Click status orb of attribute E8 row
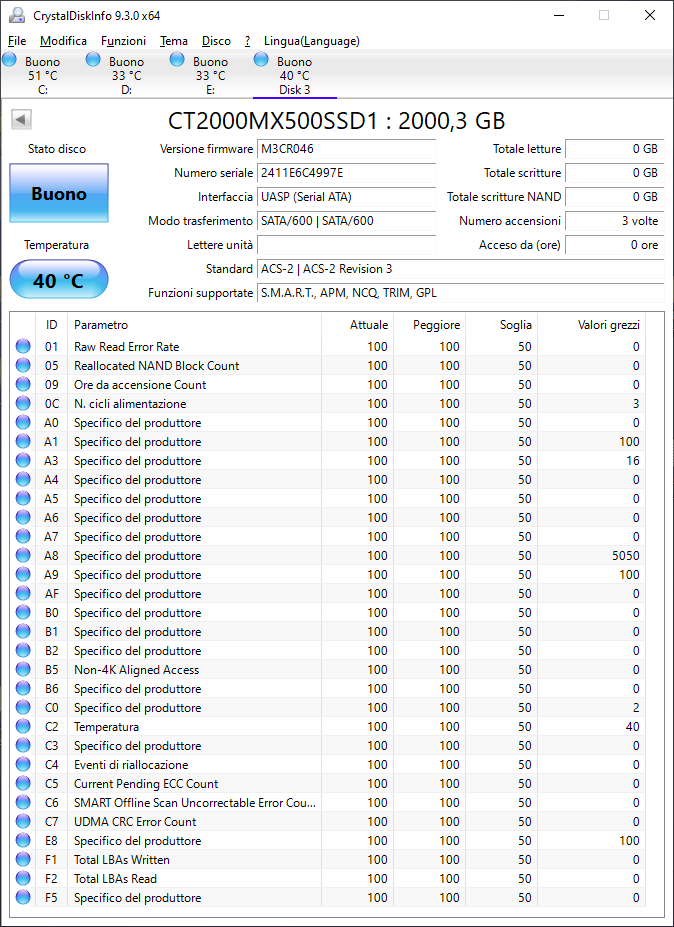 [23, 841]
